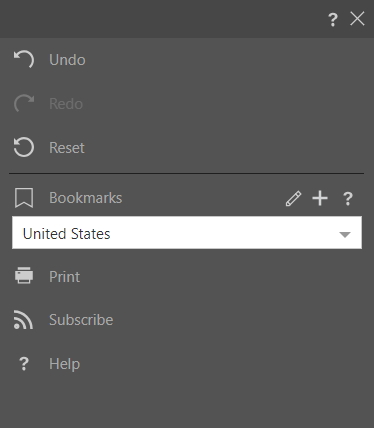This screenshot has height=428, width=374.
Task: Select the Reset text option
Action: point(67,148)
